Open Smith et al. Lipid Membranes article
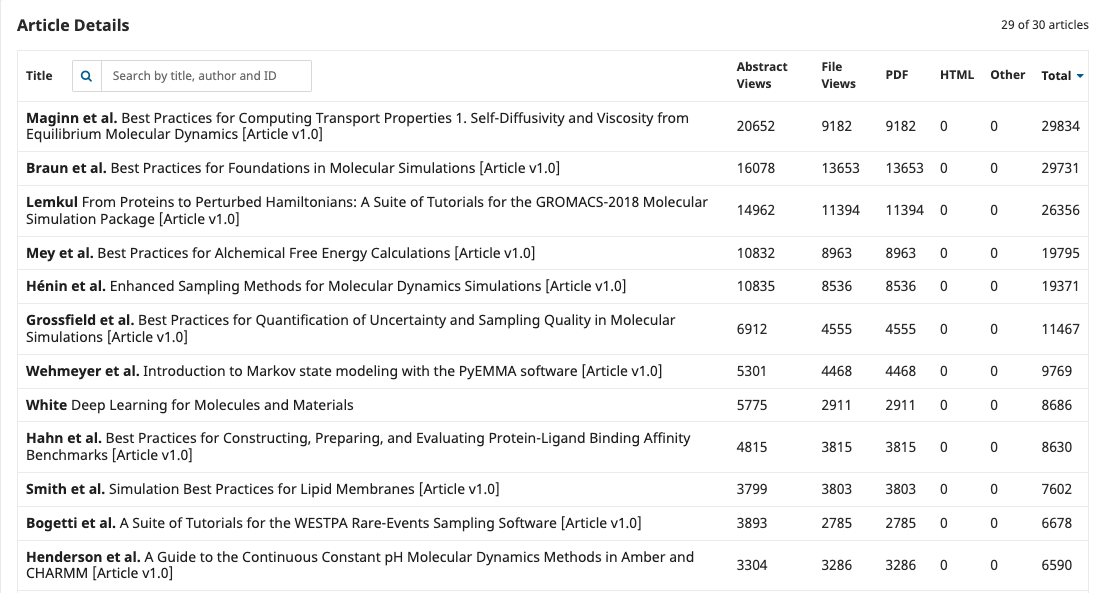 click(262, 489)
